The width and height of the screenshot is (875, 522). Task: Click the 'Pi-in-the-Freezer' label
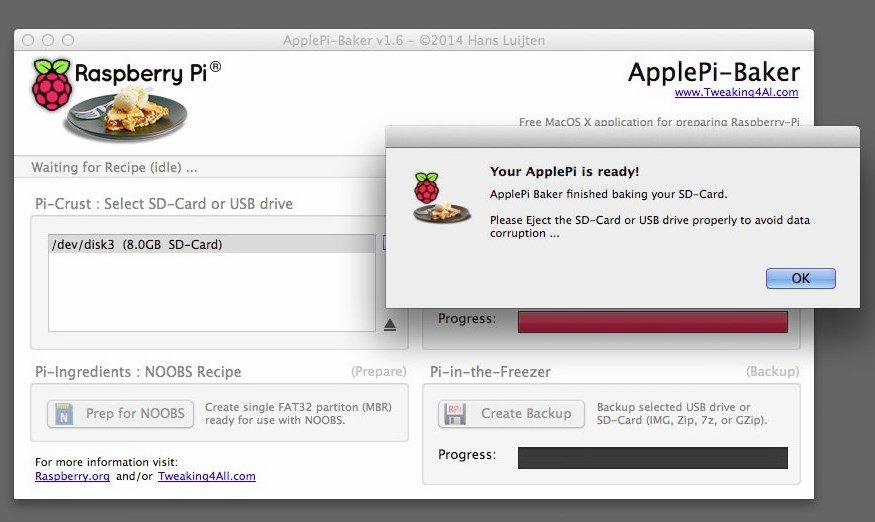point(490,372)
